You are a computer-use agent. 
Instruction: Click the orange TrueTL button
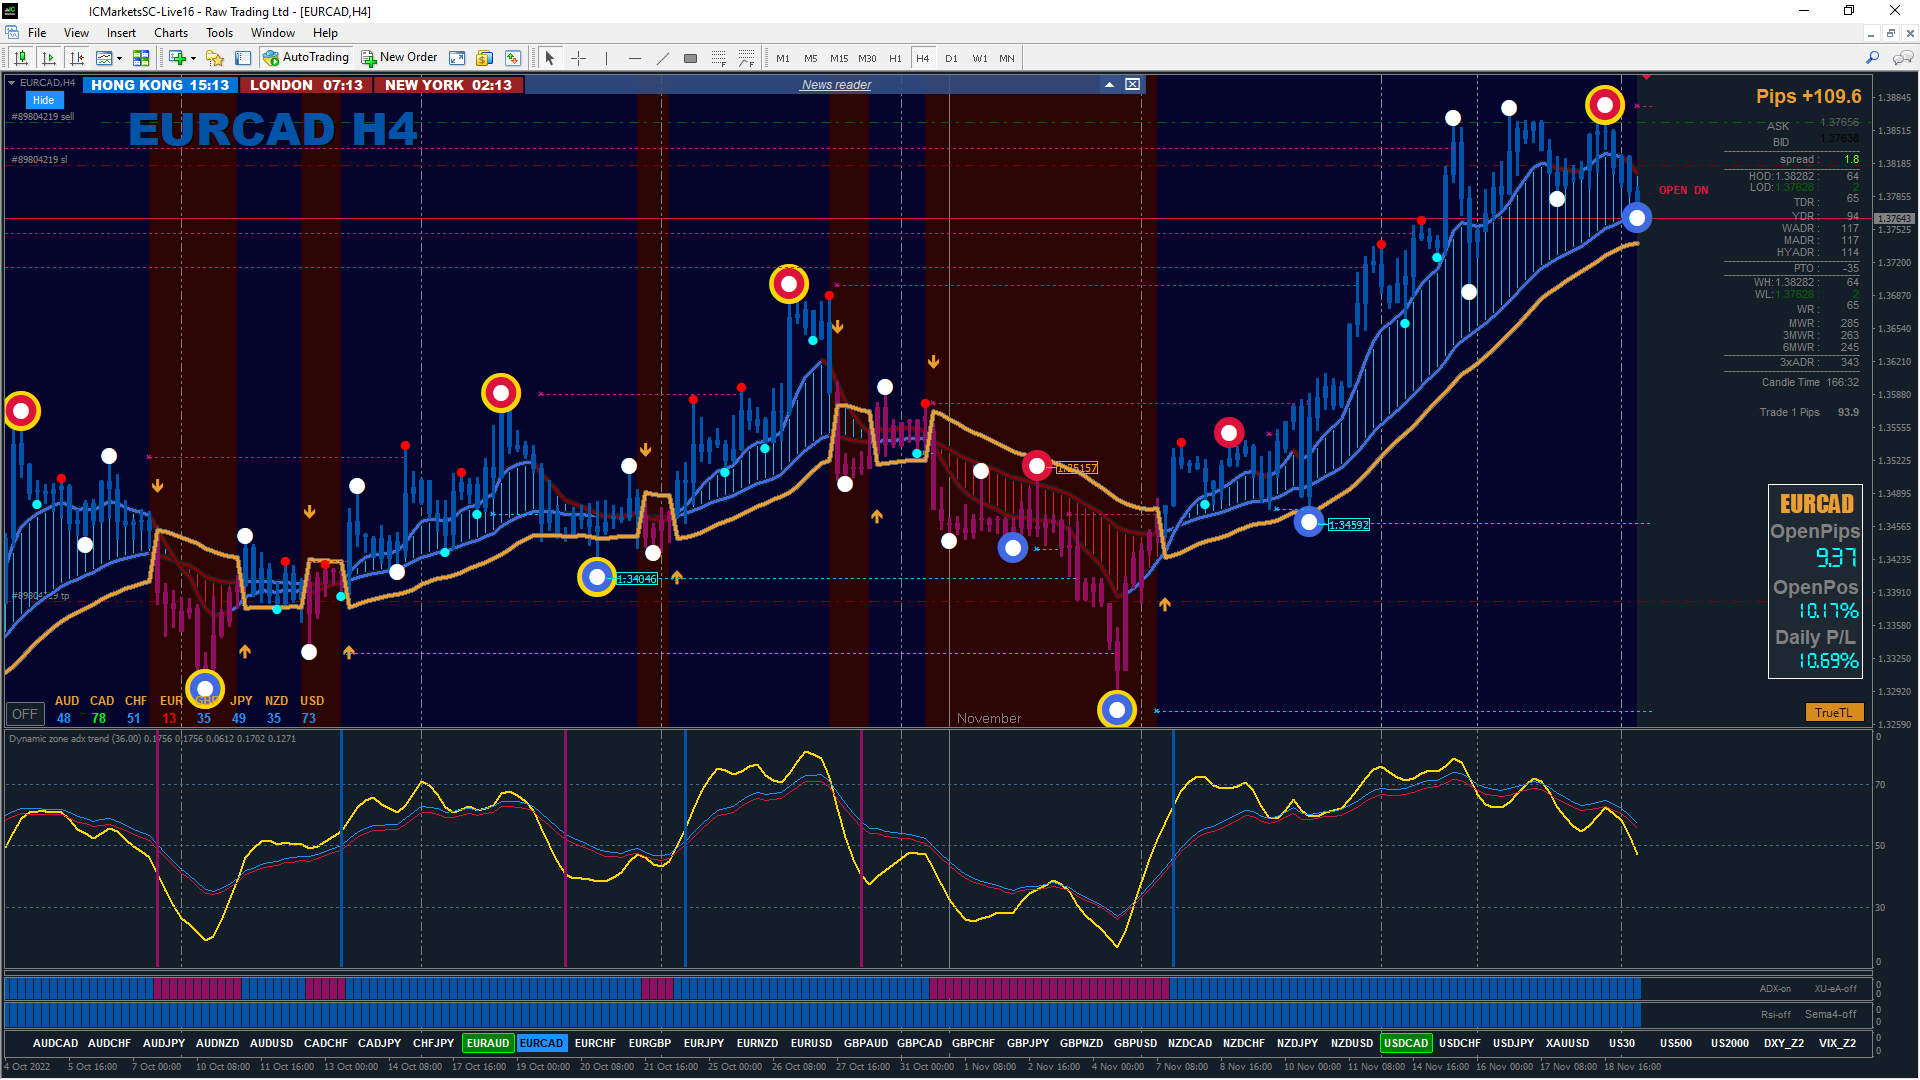1833,712
